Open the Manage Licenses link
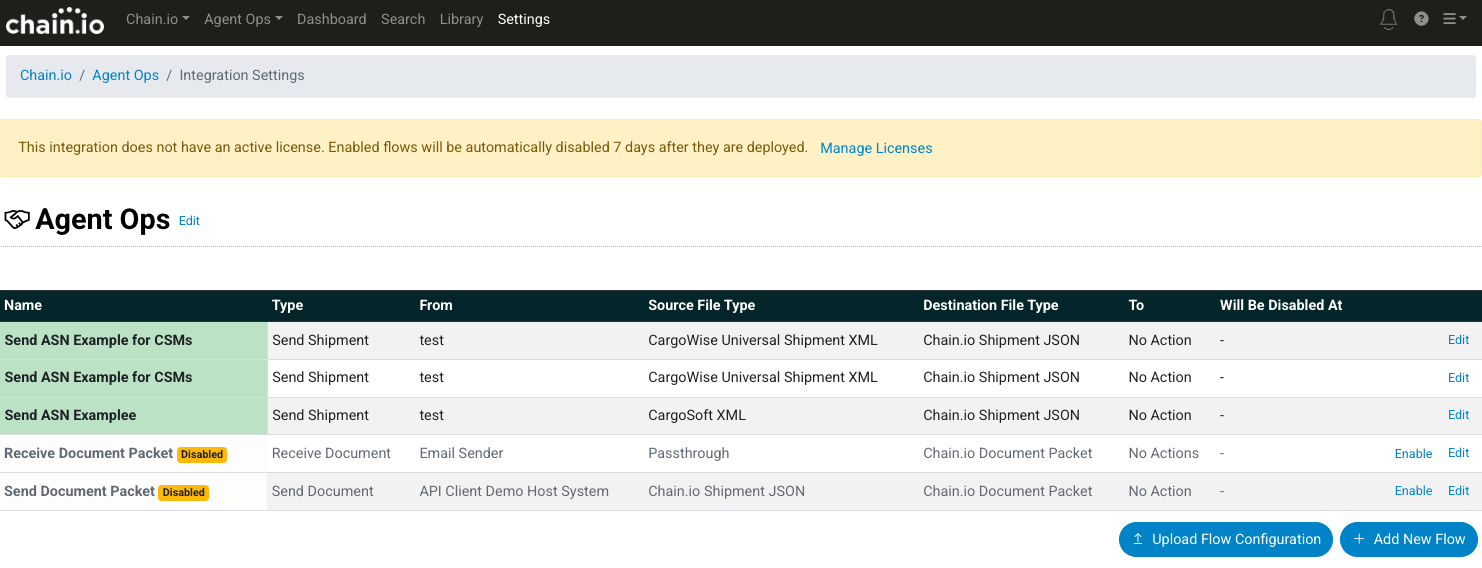The width and height of the screenshot is (1482, 568). (x=876, y=148)
